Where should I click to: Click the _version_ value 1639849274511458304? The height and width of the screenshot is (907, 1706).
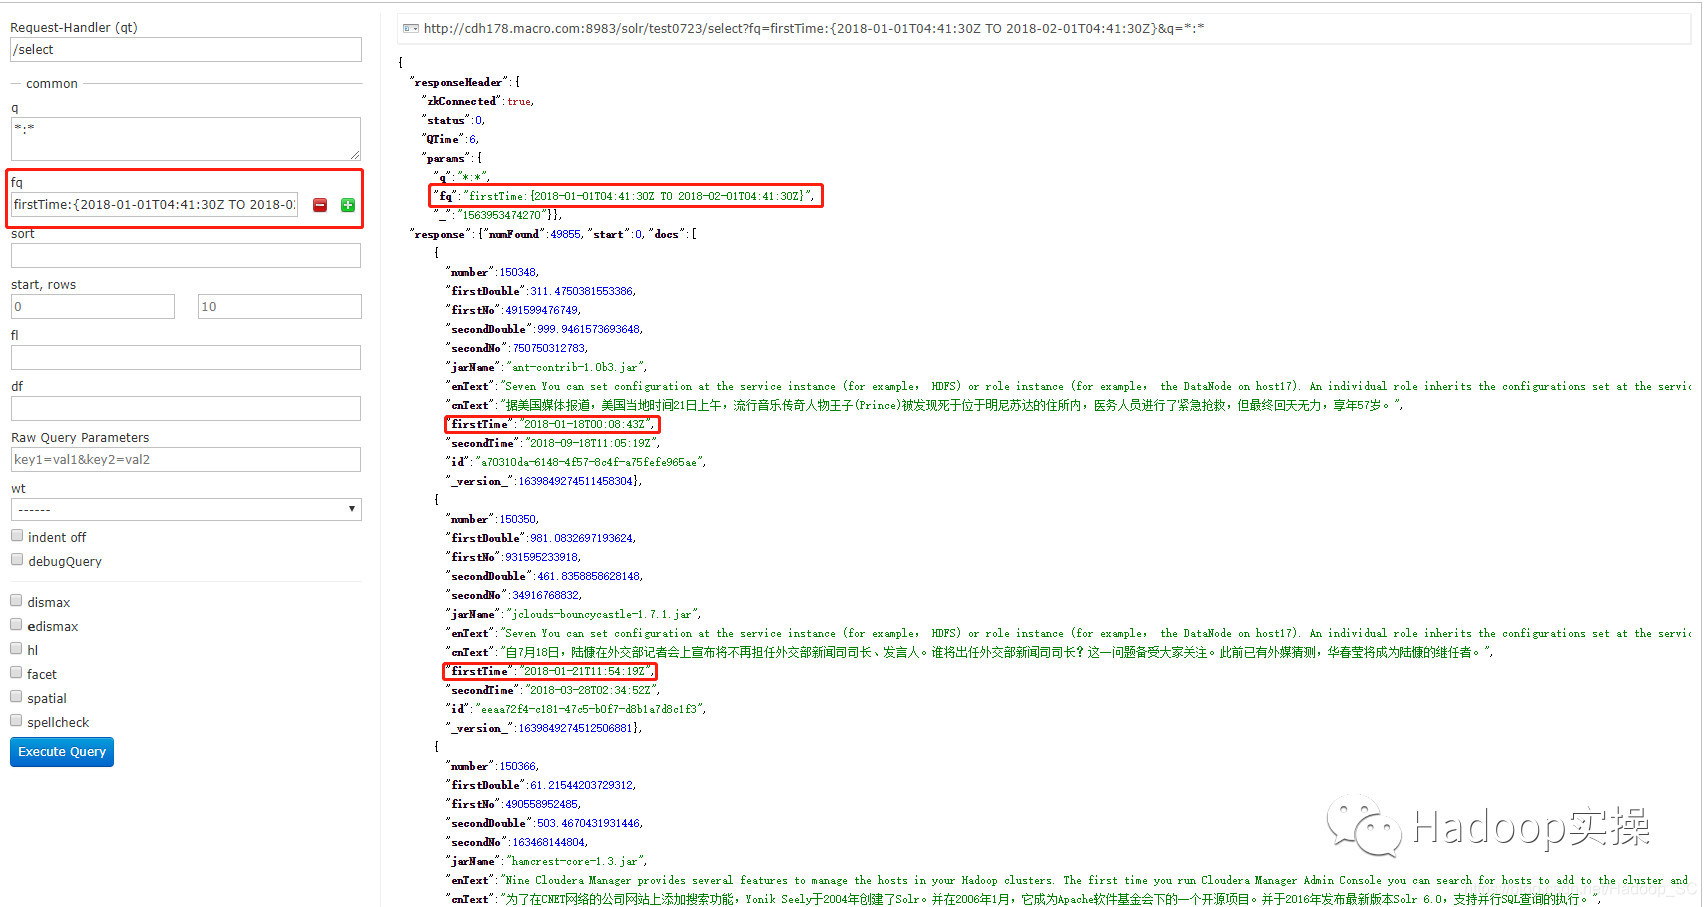click(575, 481)
